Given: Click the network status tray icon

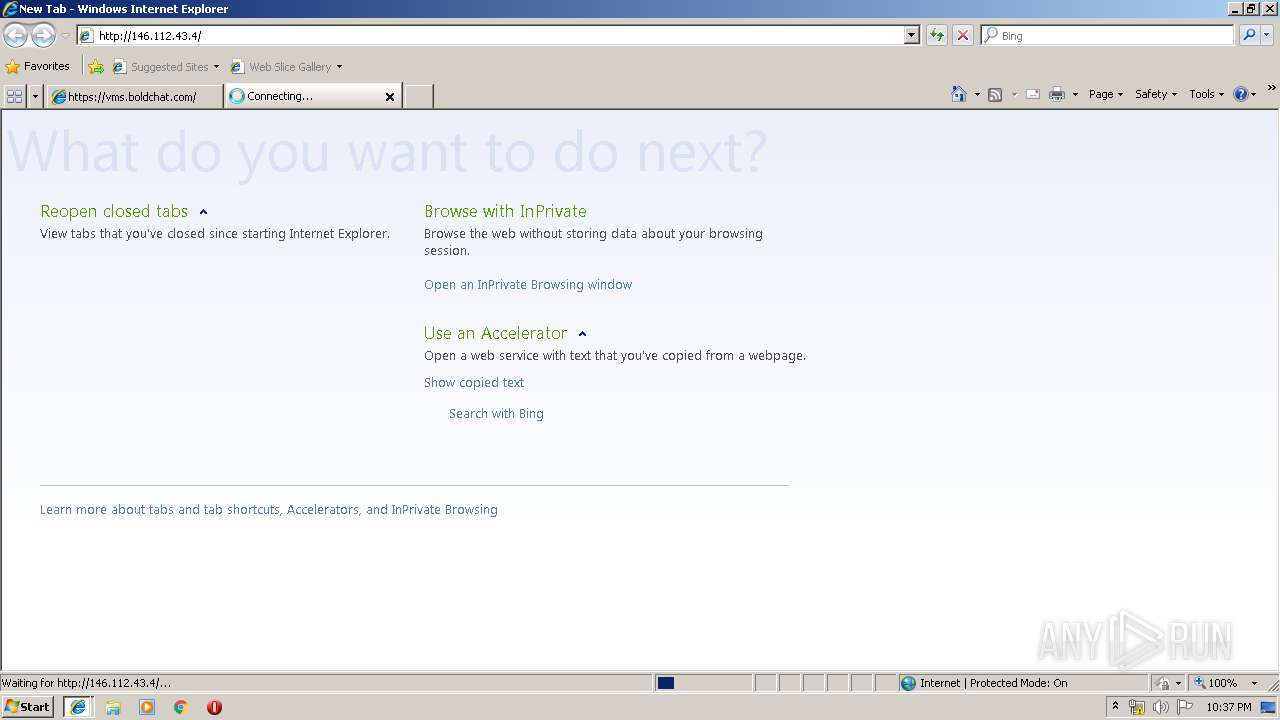Looking at the screenshot, I should point(1137,708).
